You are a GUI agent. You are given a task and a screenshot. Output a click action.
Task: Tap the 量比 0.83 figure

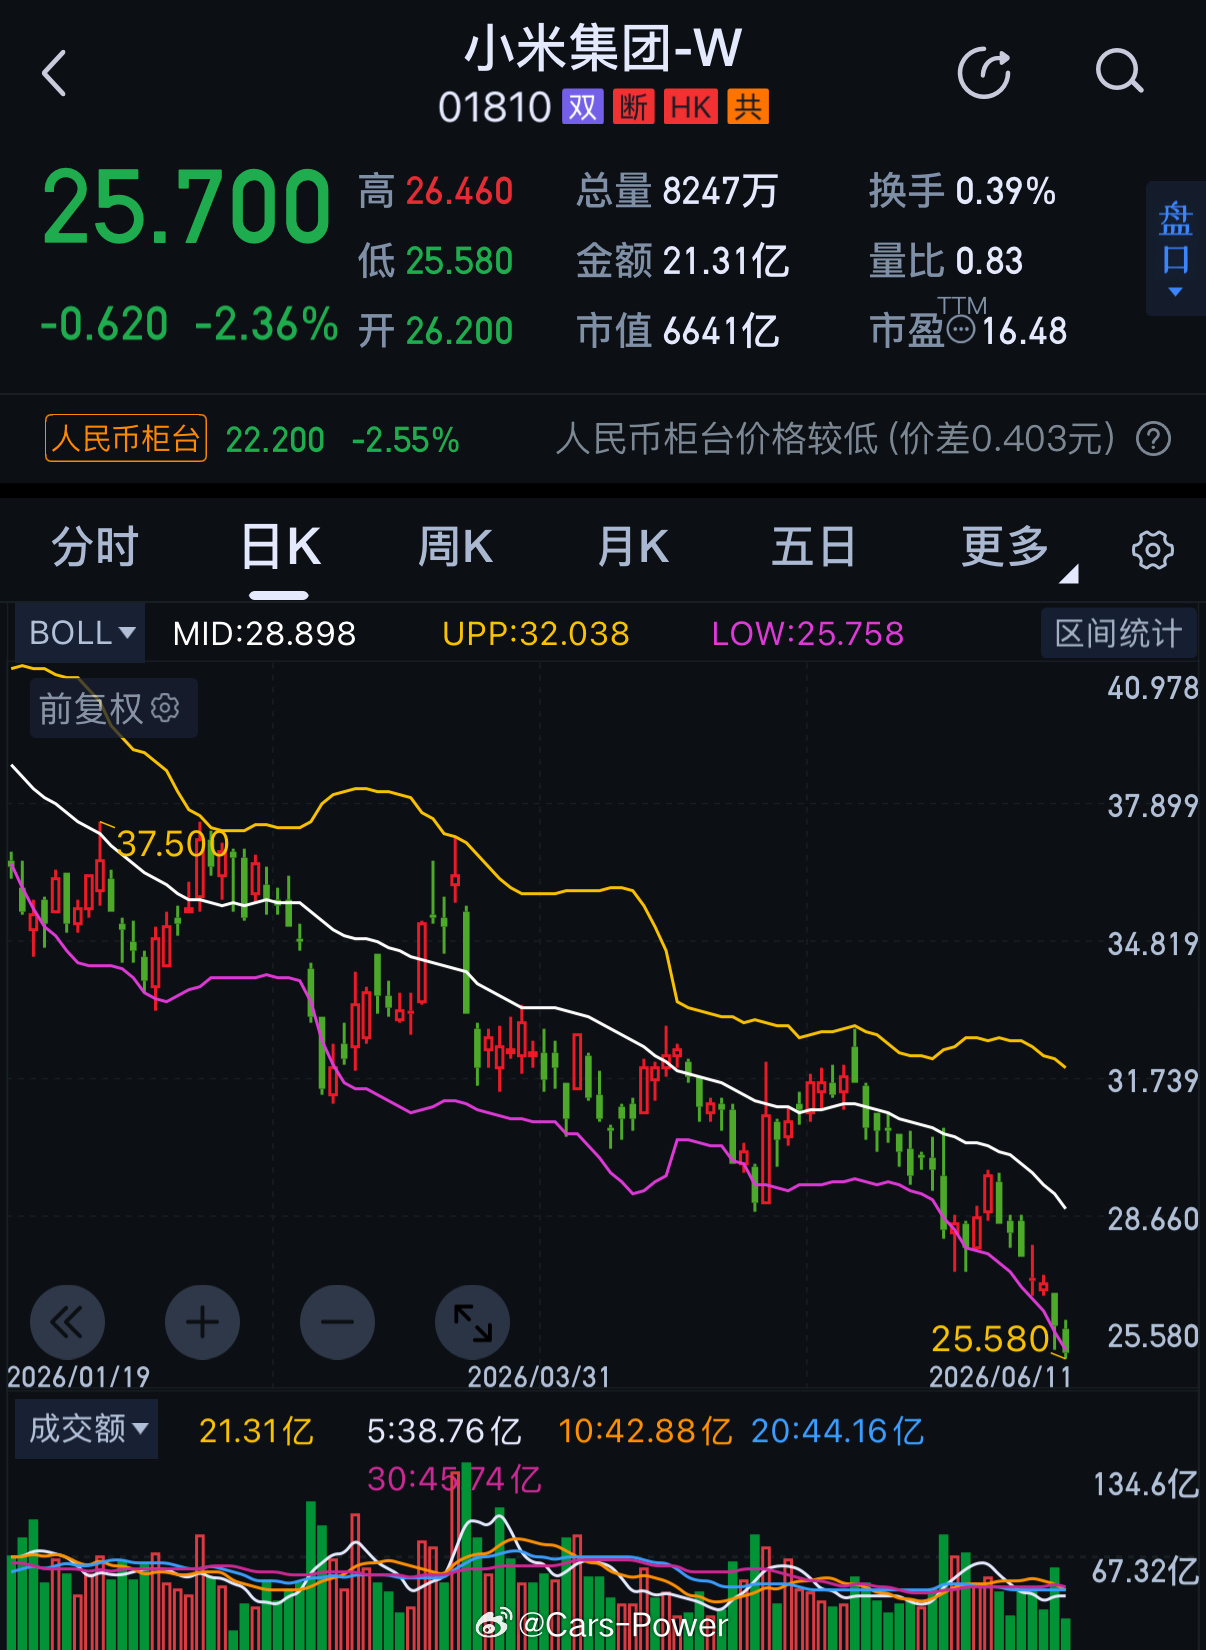coord(946,261)
